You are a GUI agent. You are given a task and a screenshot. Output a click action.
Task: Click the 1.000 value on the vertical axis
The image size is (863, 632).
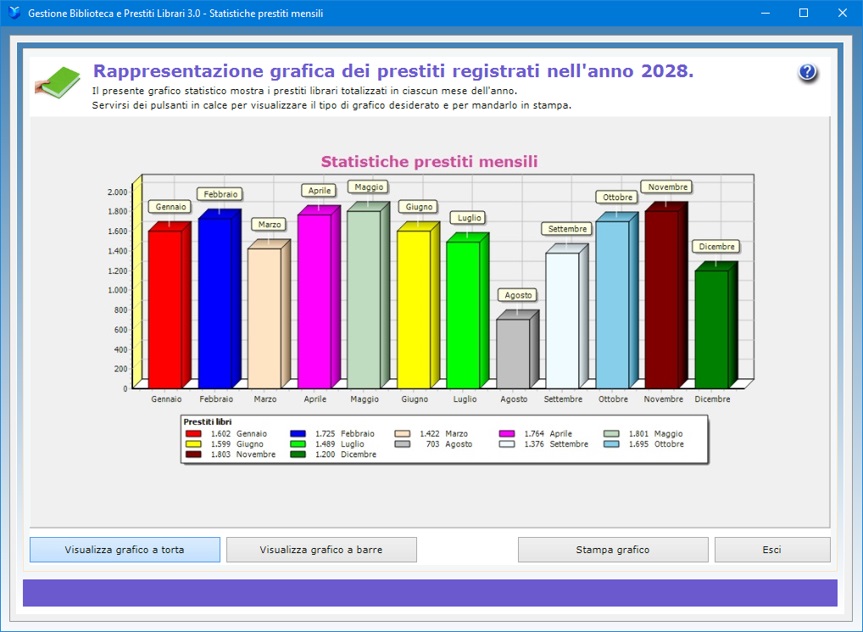point(118,290)
